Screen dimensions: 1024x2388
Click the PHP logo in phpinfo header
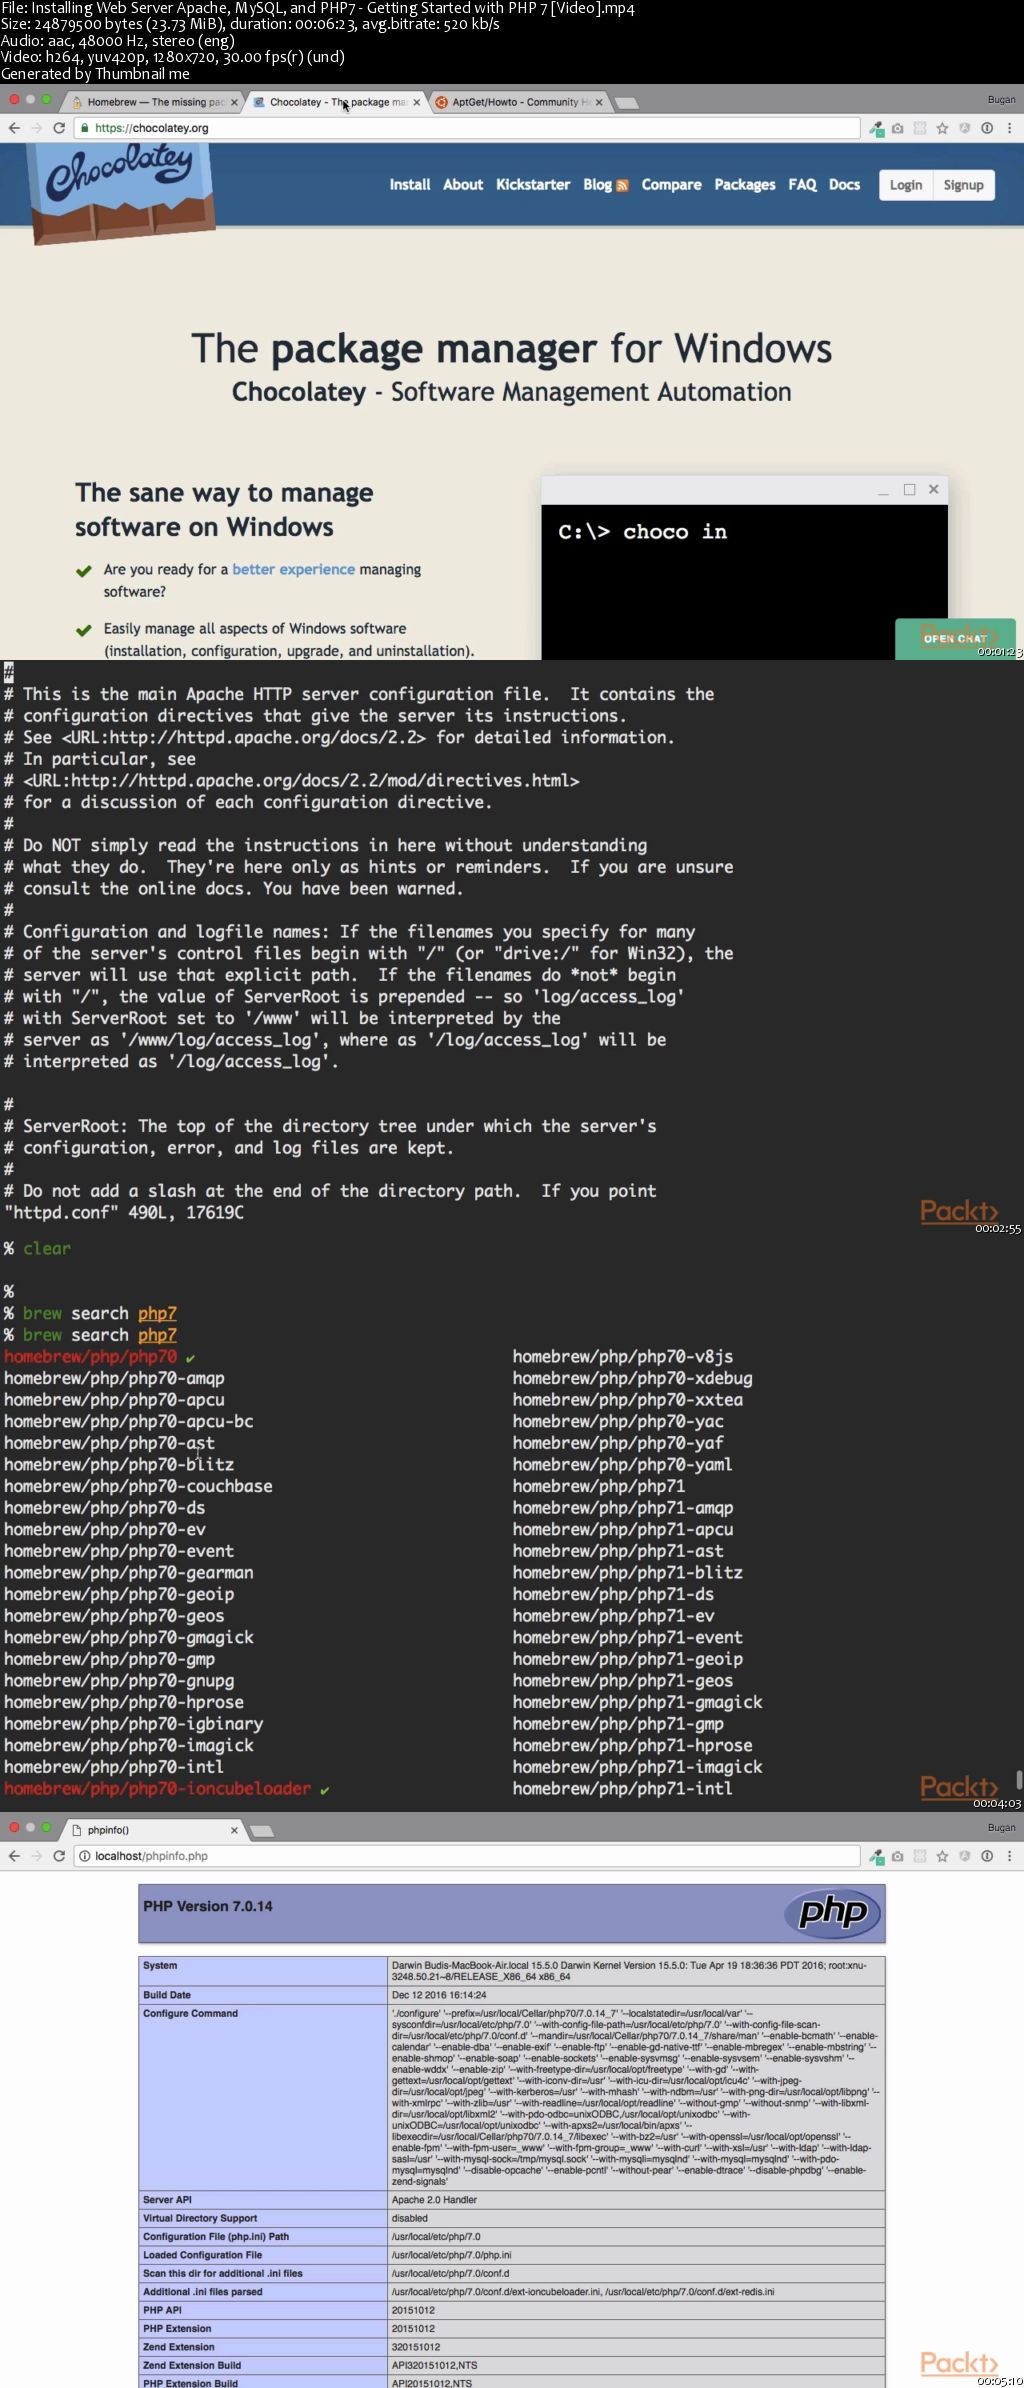pyautogui.click(x=833, y=1912)
